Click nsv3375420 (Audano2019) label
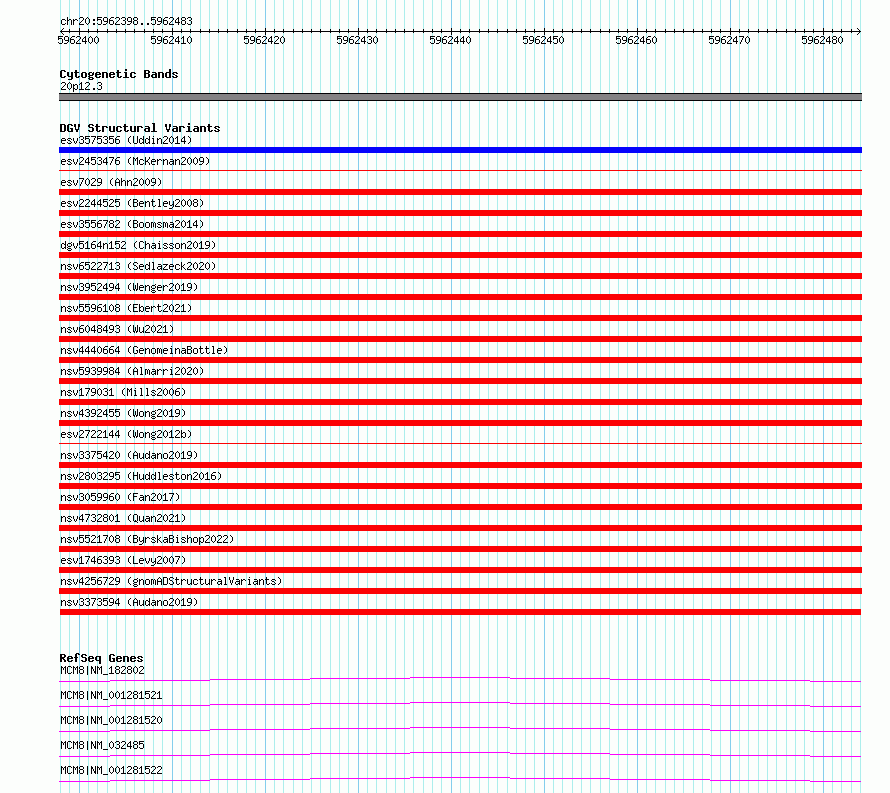The height and width of the screenshot is (793, 890). tap(129, 455)
